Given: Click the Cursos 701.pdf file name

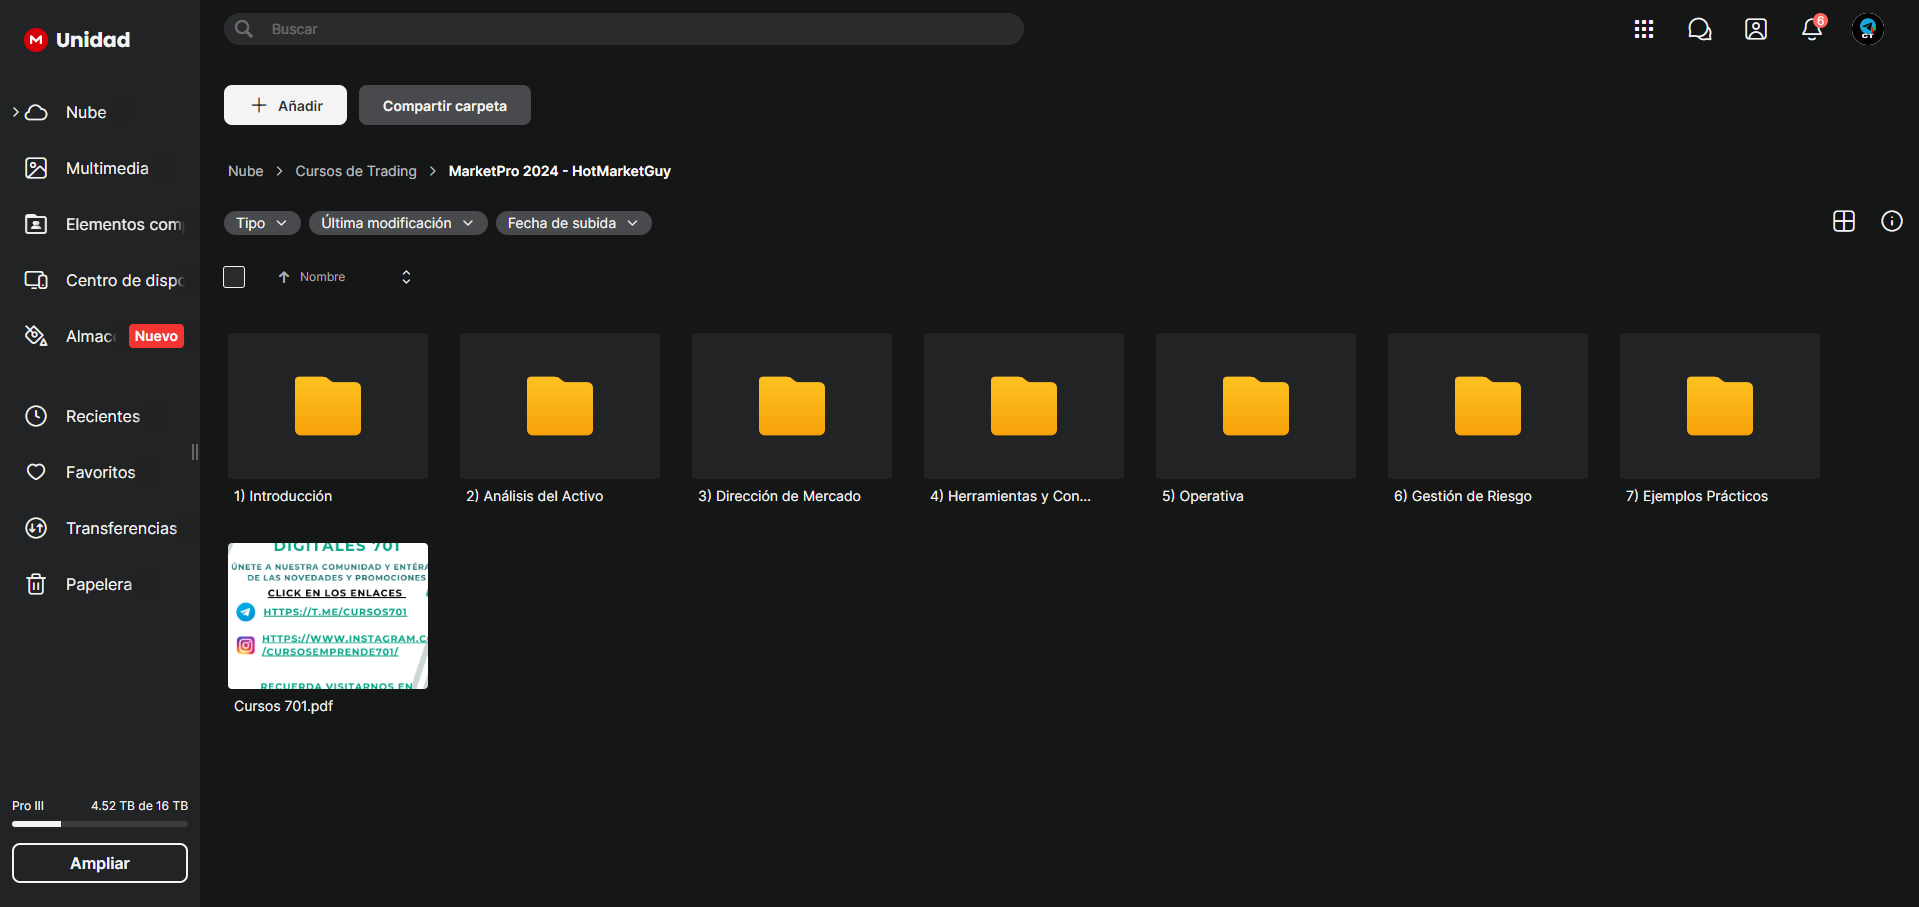Looking at the screenshot, I should 283,706.
